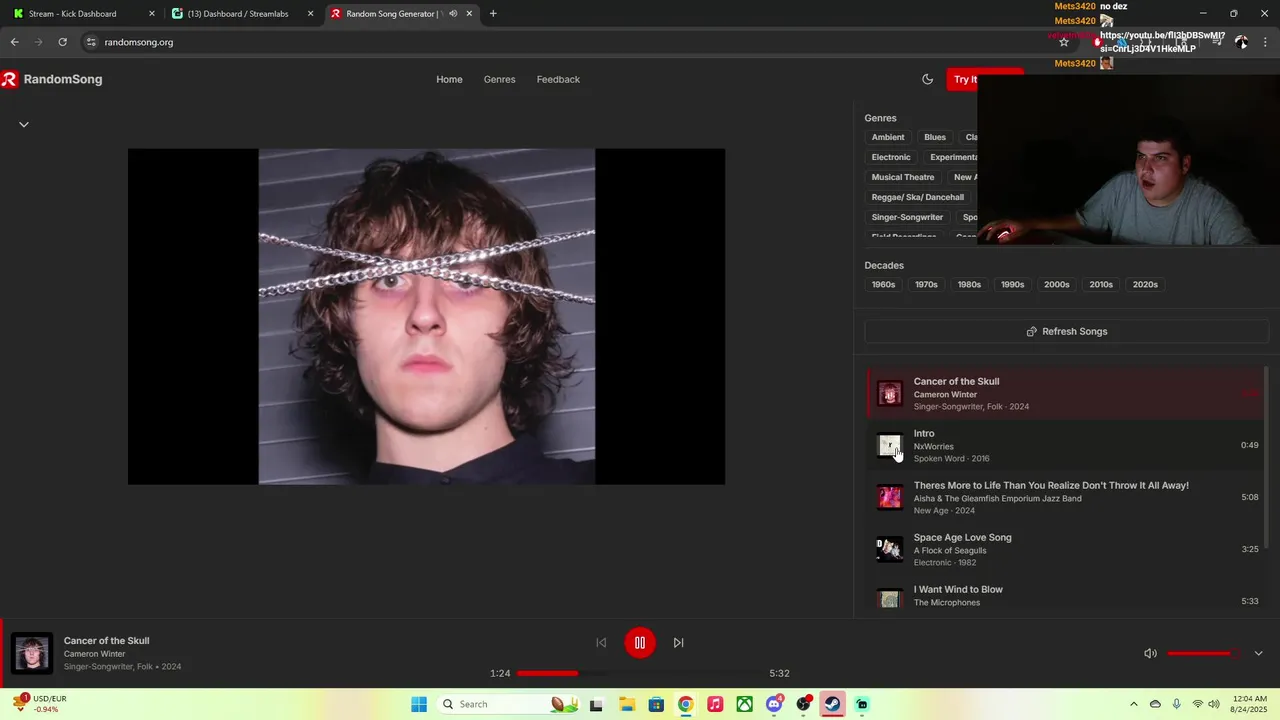Open Discord from the taskbar
The height and width of the screenshot is (720, 1280).
[x=774, y=704]
